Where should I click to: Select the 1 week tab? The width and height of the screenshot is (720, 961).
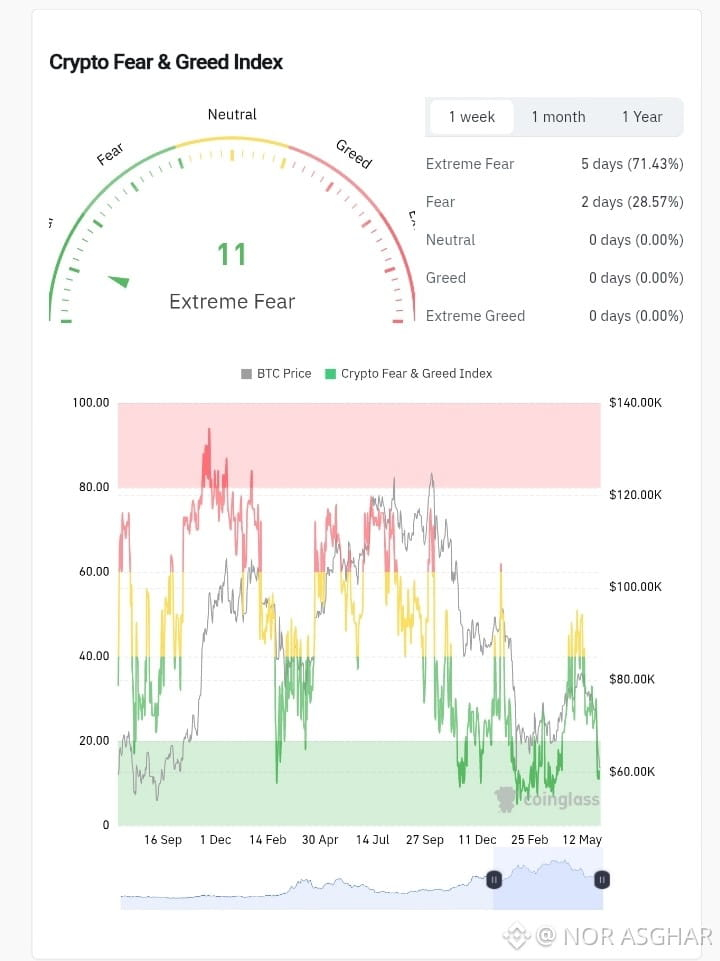click(x=472, y=117)
